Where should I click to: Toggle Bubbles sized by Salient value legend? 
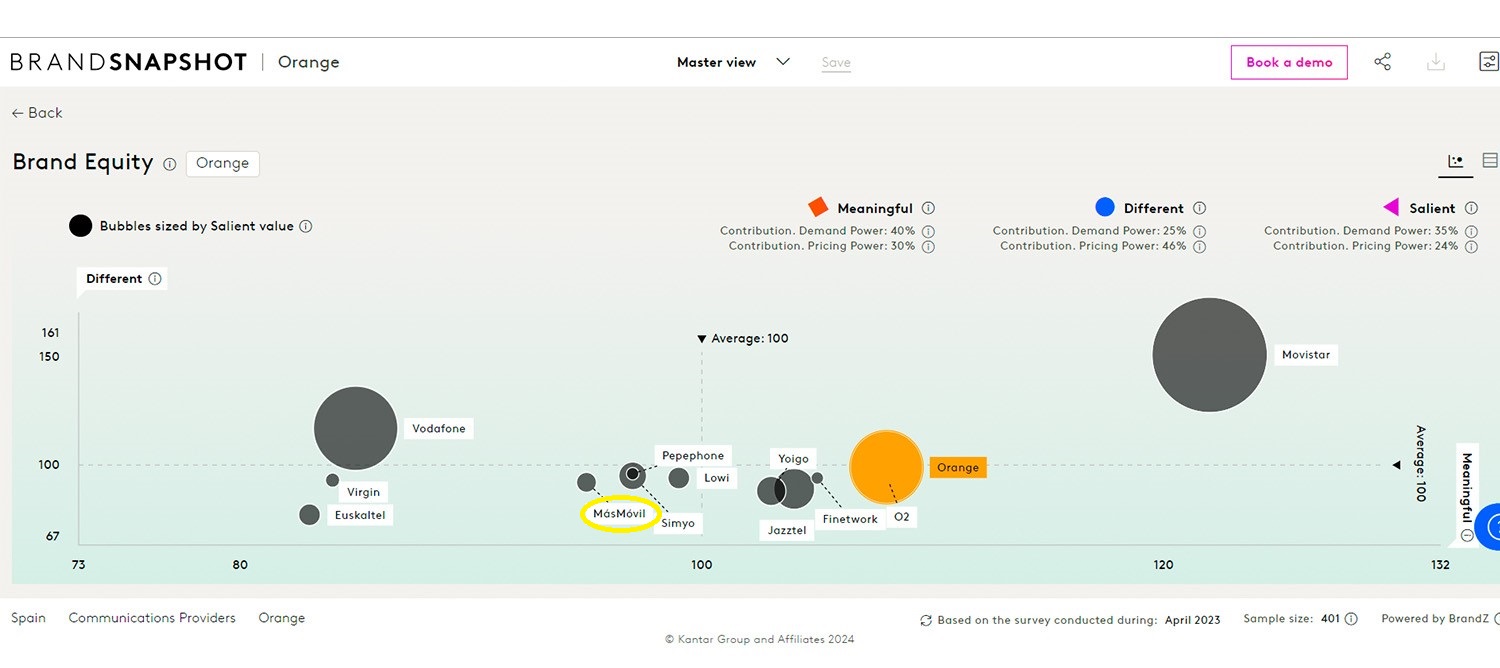pos(80,226)
